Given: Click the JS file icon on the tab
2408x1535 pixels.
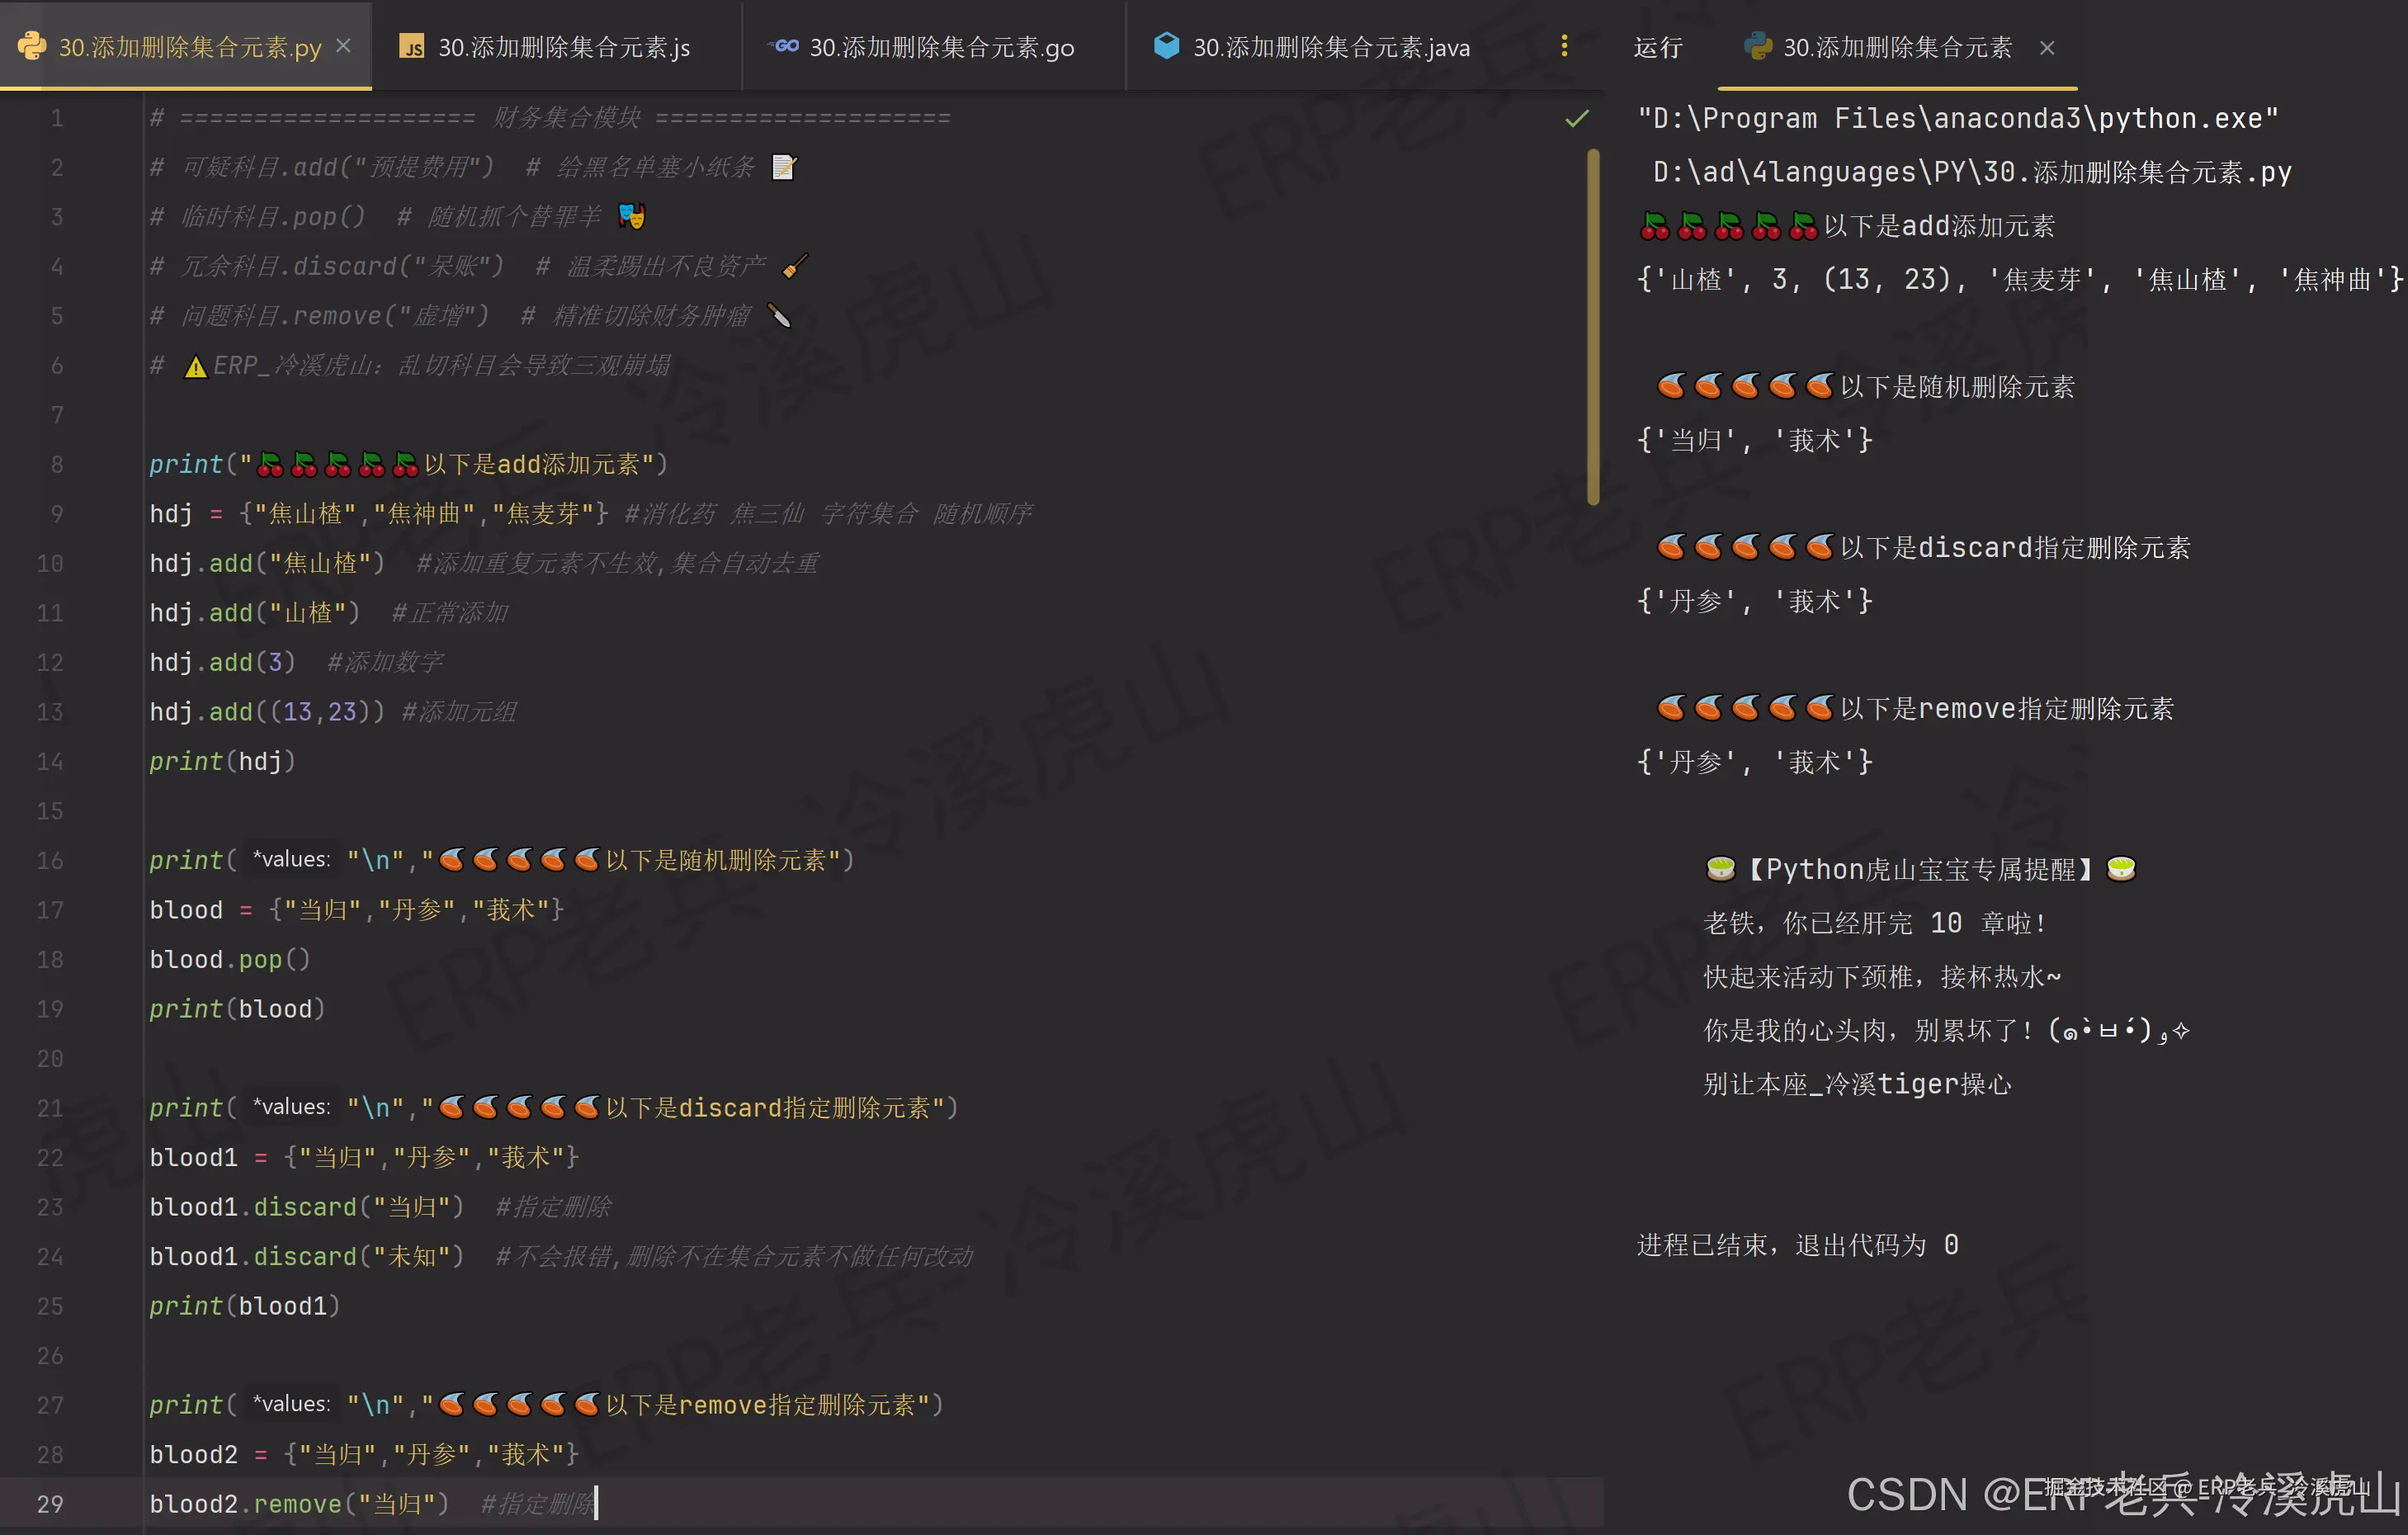Looking at the screenshot, I should pyautogui.click(x=412, y=46).
